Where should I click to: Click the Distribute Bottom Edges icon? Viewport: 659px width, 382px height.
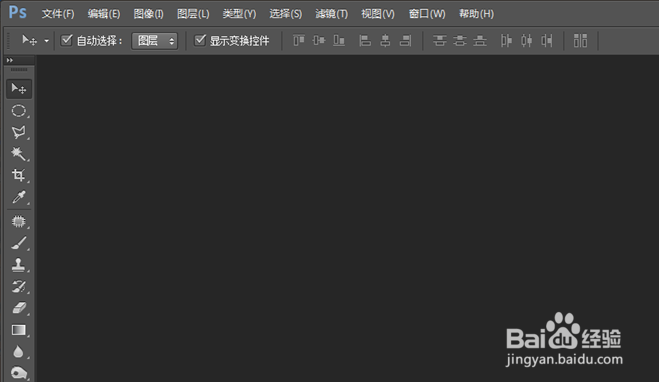(480, 41)
